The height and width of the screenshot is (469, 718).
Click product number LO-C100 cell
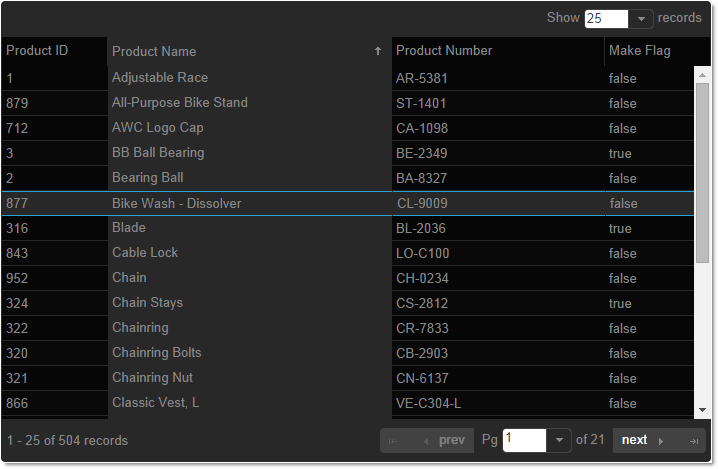(x=423, y=253)
